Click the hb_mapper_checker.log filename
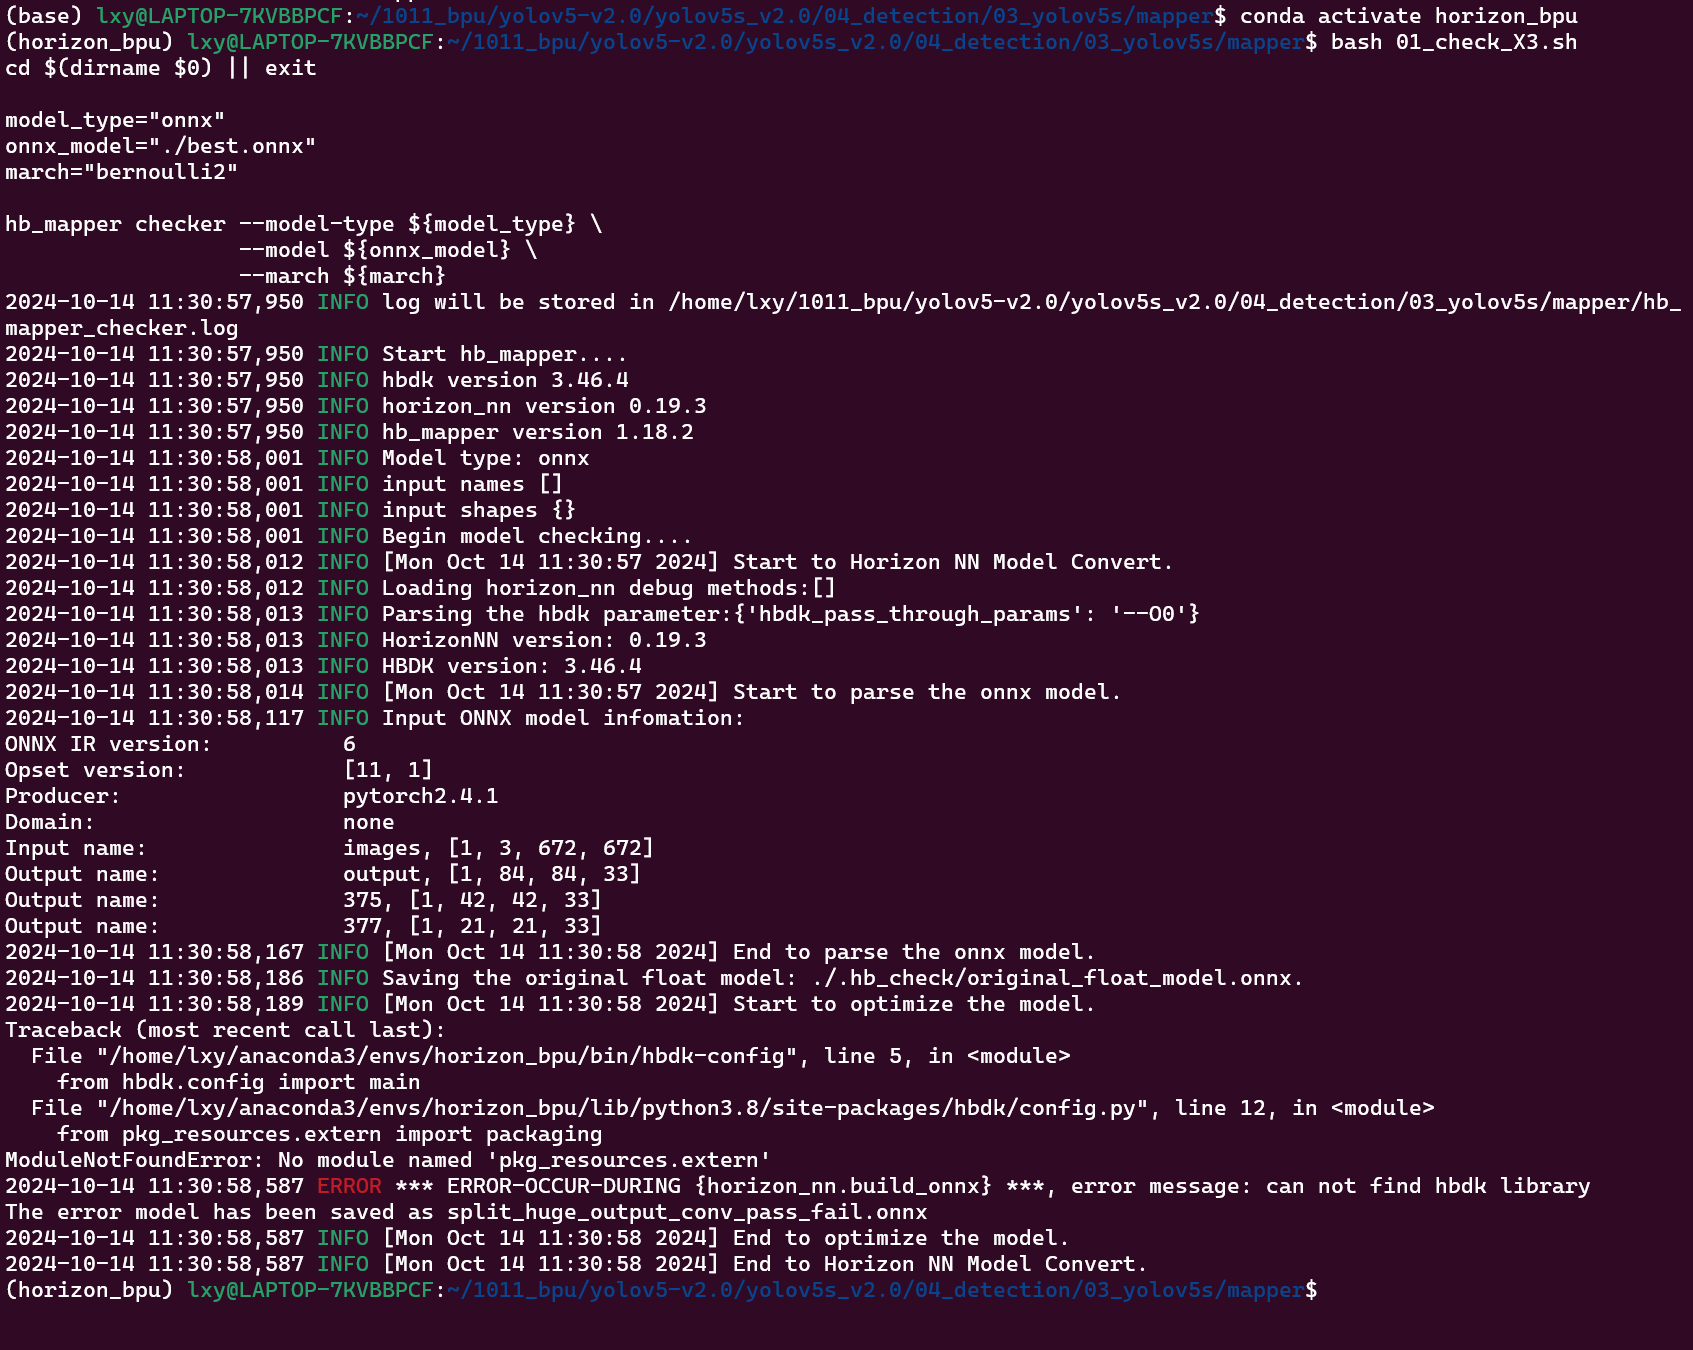This screenshot has height=1350, width=1693. point(121,328)
